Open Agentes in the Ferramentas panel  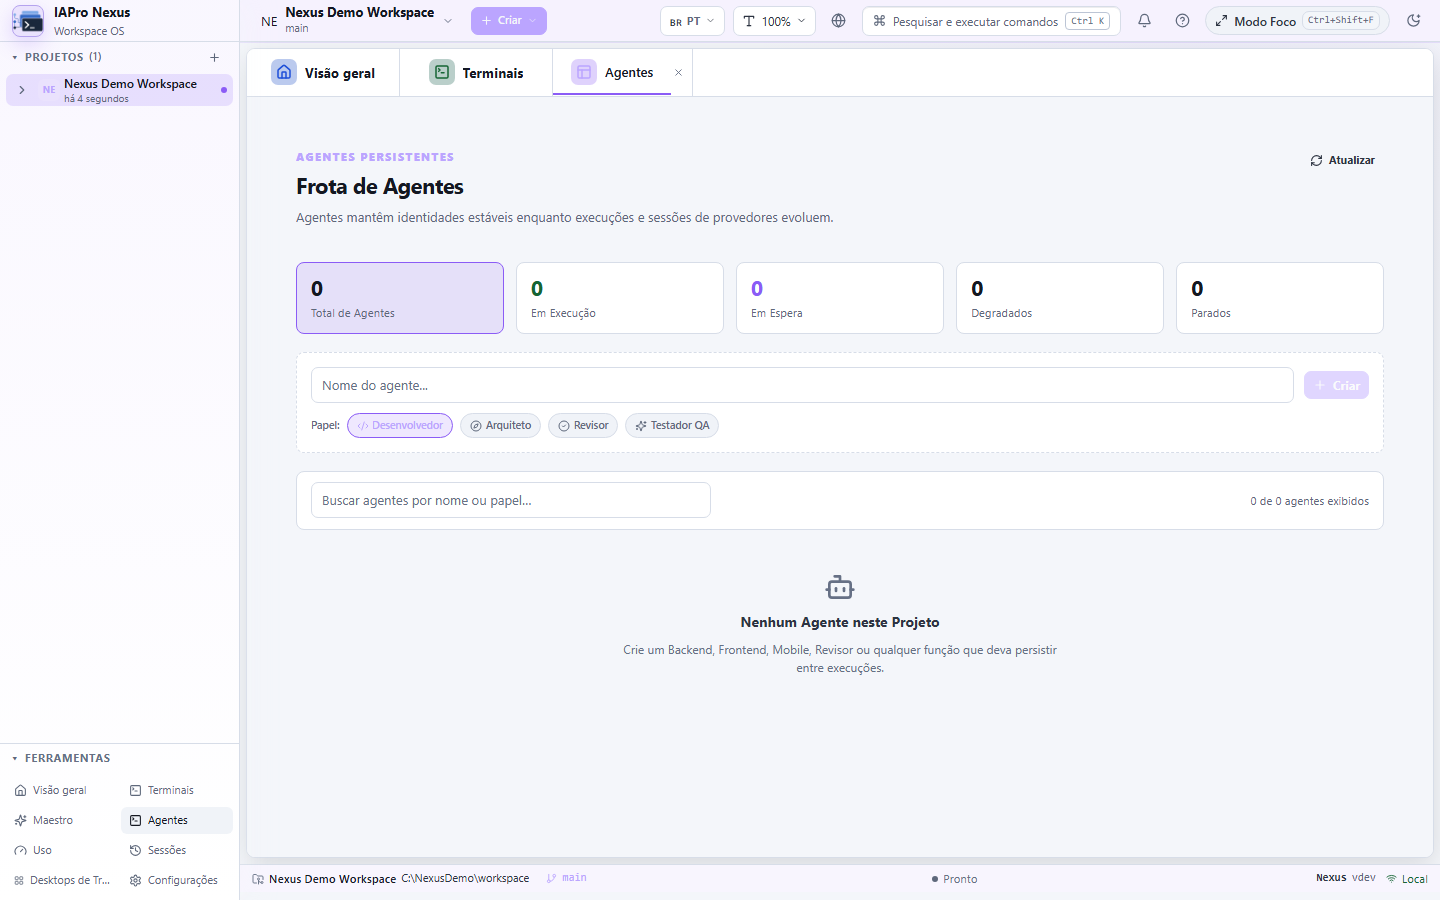[177, 820]
